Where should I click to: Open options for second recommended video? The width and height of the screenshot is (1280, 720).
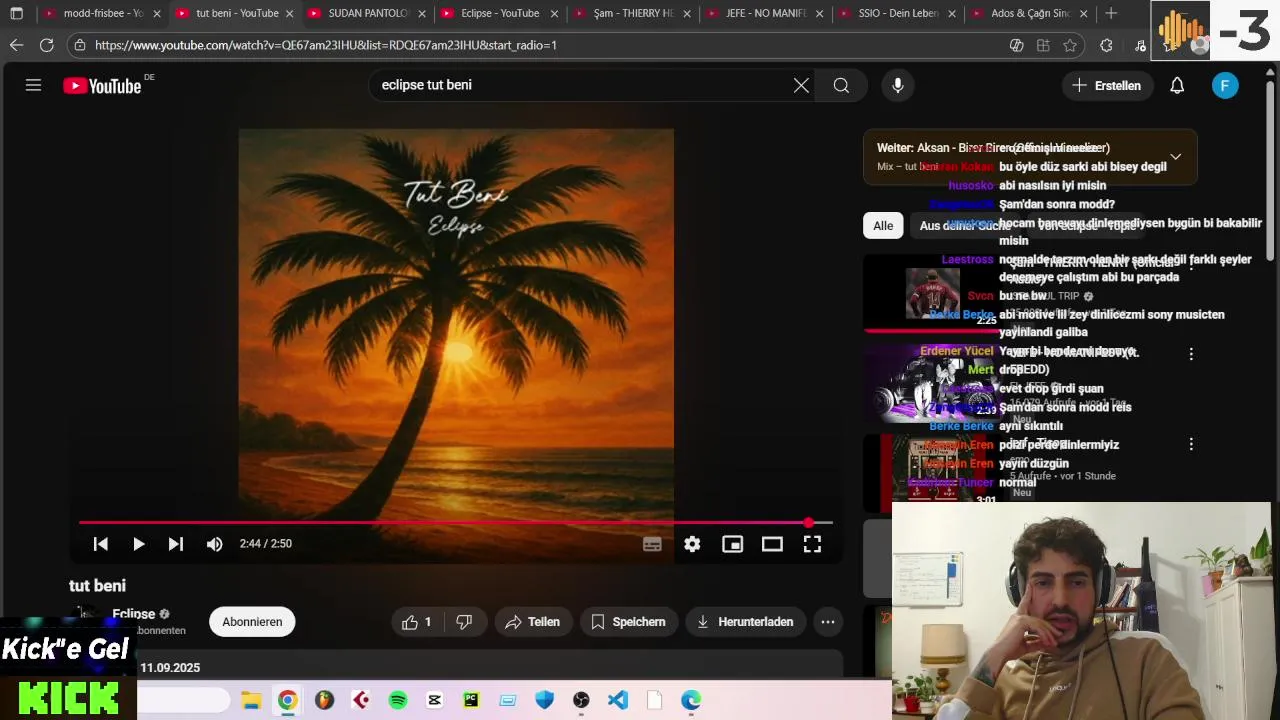1191,354
